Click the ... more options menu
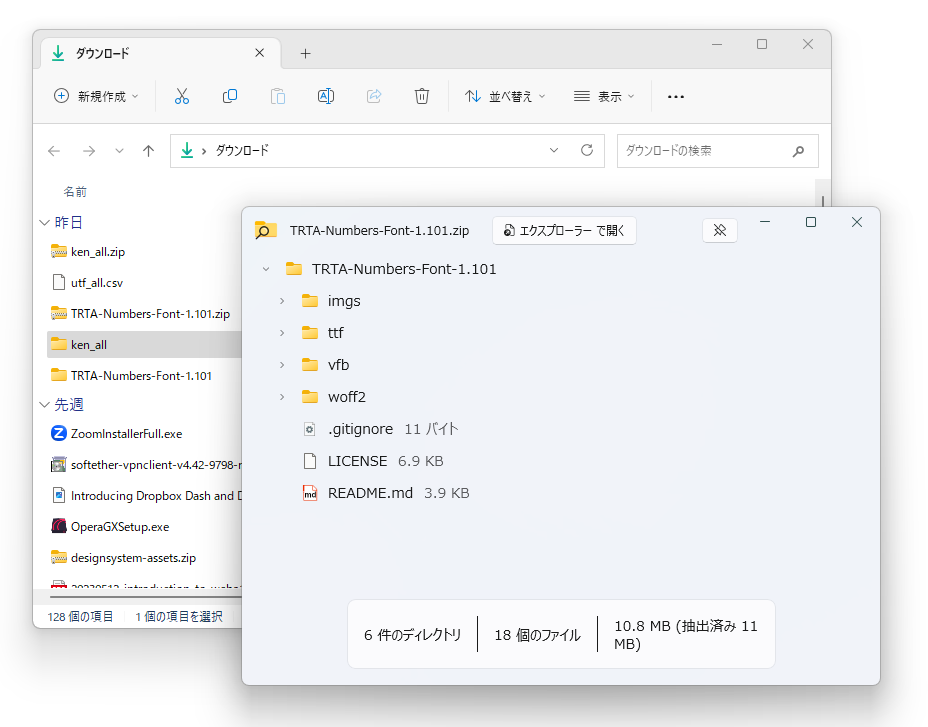 (x=675, y=96)
